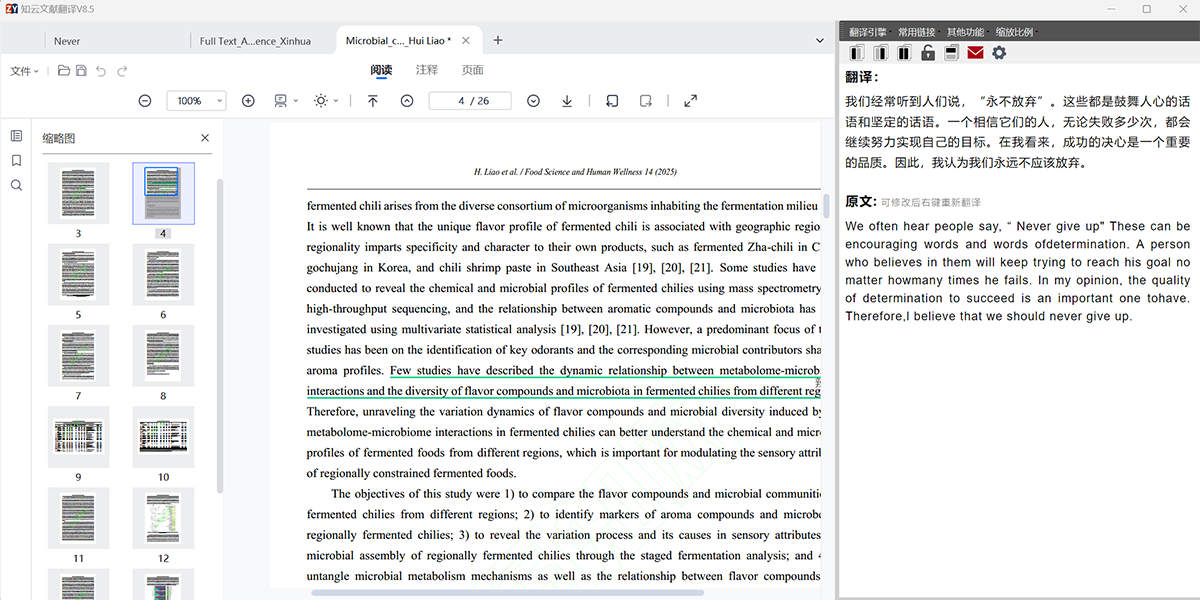Click the zoom out minus icon

point(145,101)
